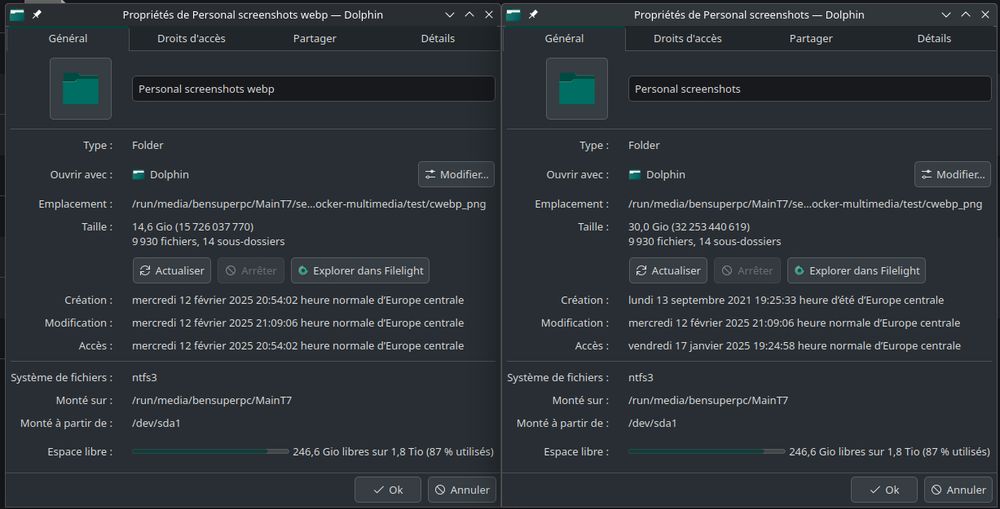Click Annuler in the Personal screenshots window
Image resolution: width=1000 pixels, height=509 pixels.
point(958,490)
